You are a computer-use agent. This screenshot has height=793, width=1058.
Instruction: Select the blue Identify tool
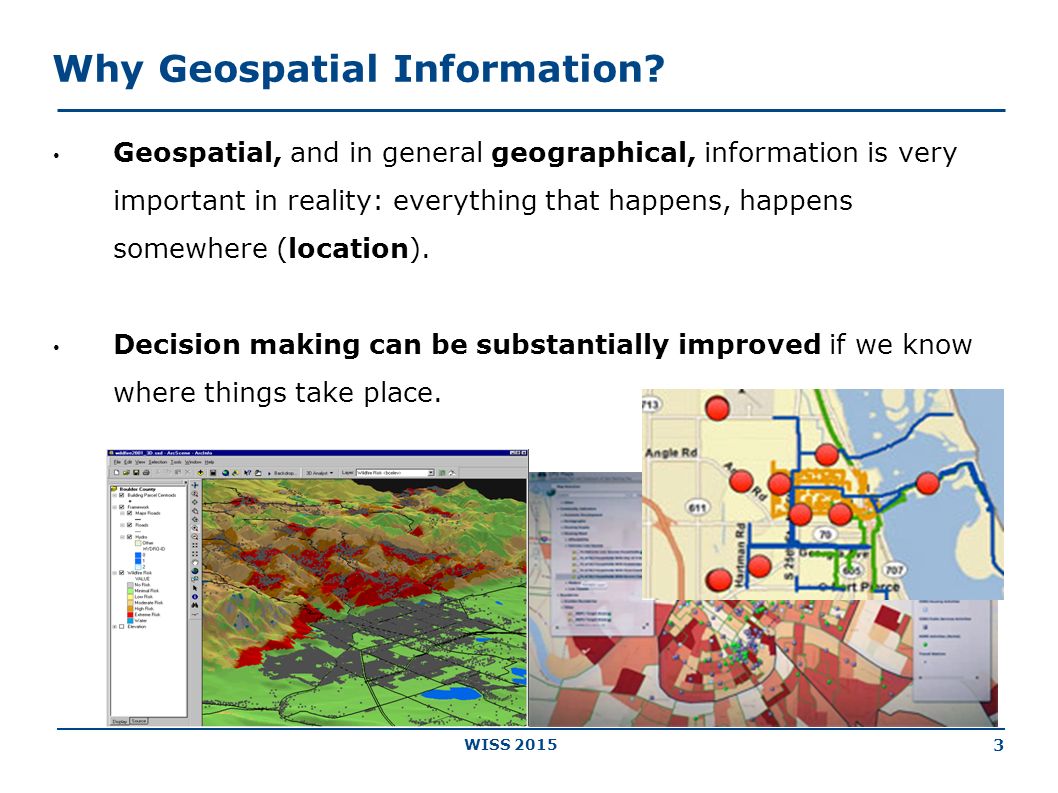click(x=195, y=597)
